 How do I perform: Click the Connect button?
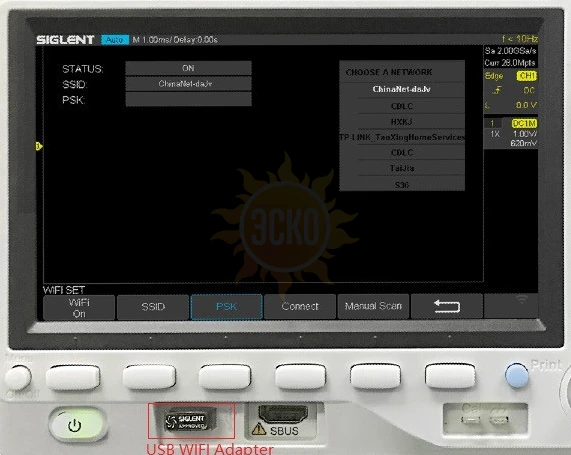click(300, 306)
